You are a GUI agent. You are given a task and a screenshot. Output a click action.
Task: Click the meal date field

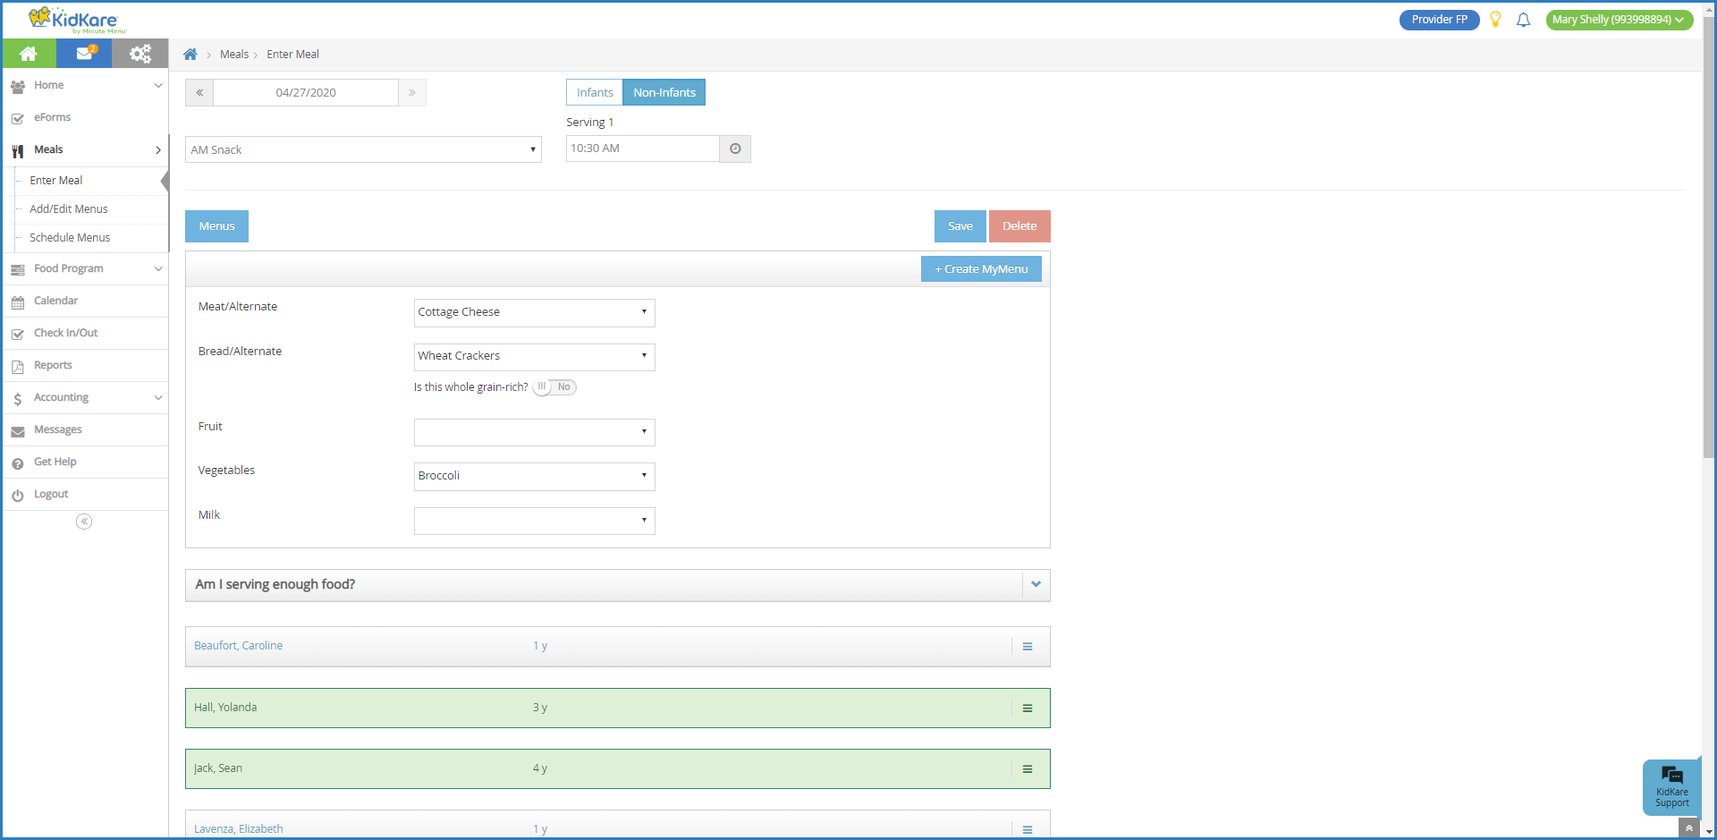click(306, 93)
